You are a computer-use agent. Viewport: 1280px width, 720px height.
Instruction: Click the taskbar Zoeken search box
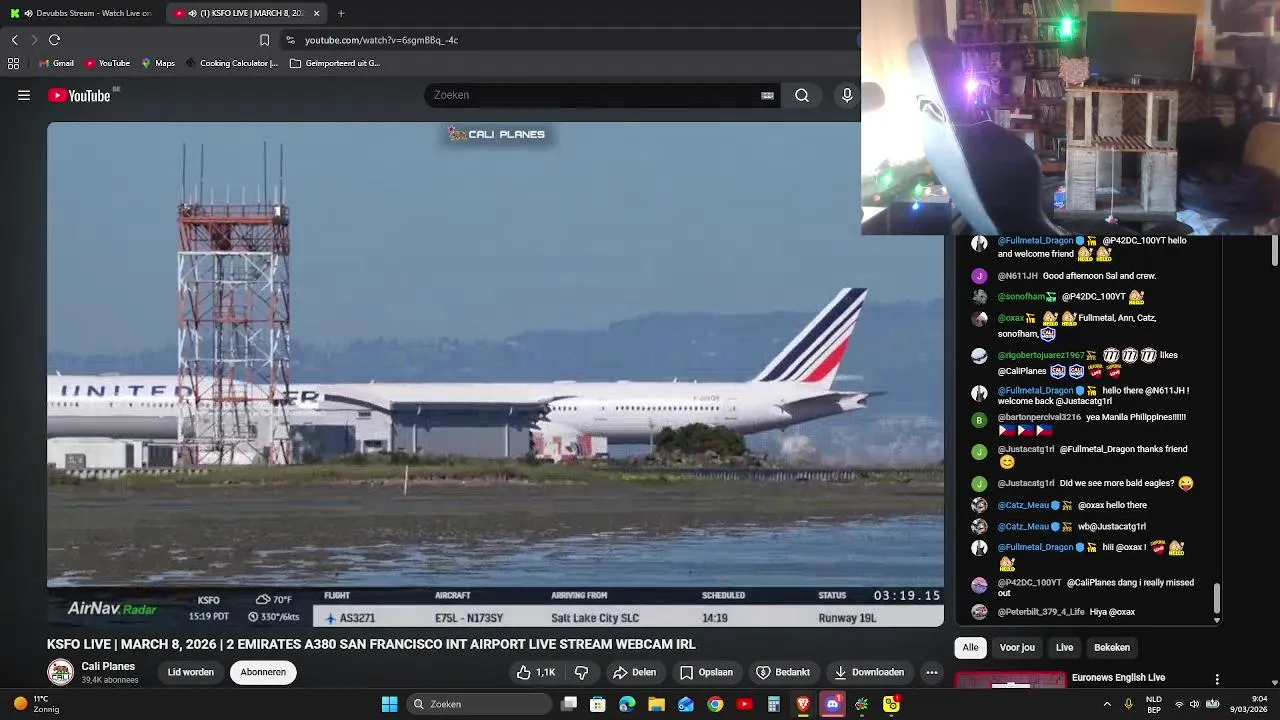(482, 704)
